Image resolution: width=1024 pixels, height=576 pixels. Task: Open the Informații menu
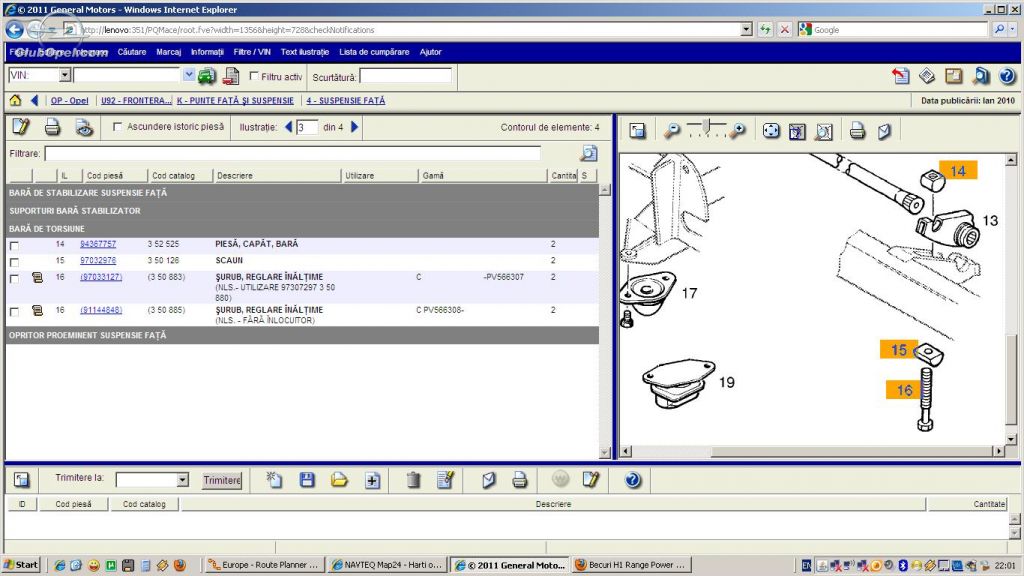coord(207,52)
